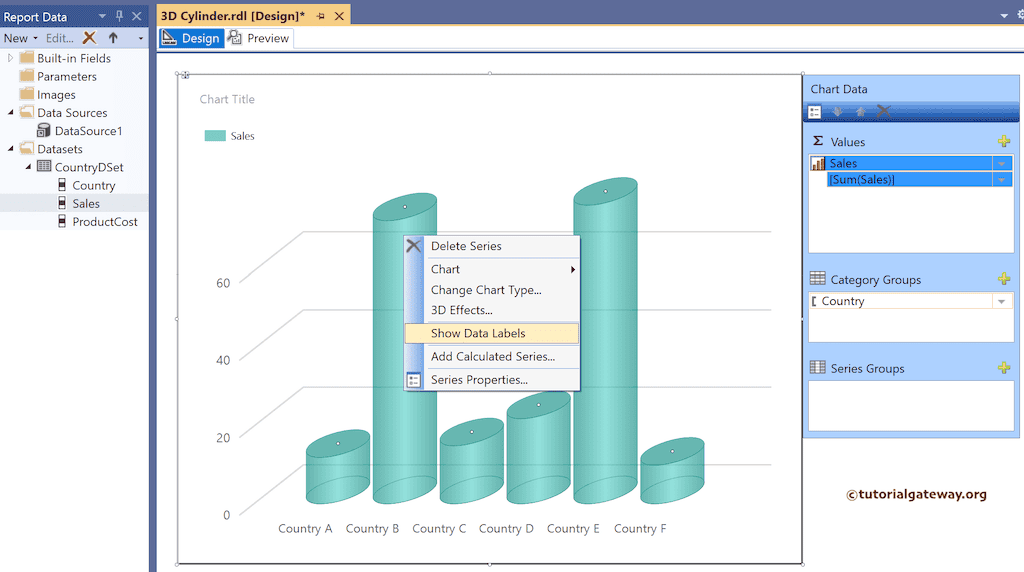Select the [Sum(Sales)] value field
1024x572 pixels.
[910, 180]
